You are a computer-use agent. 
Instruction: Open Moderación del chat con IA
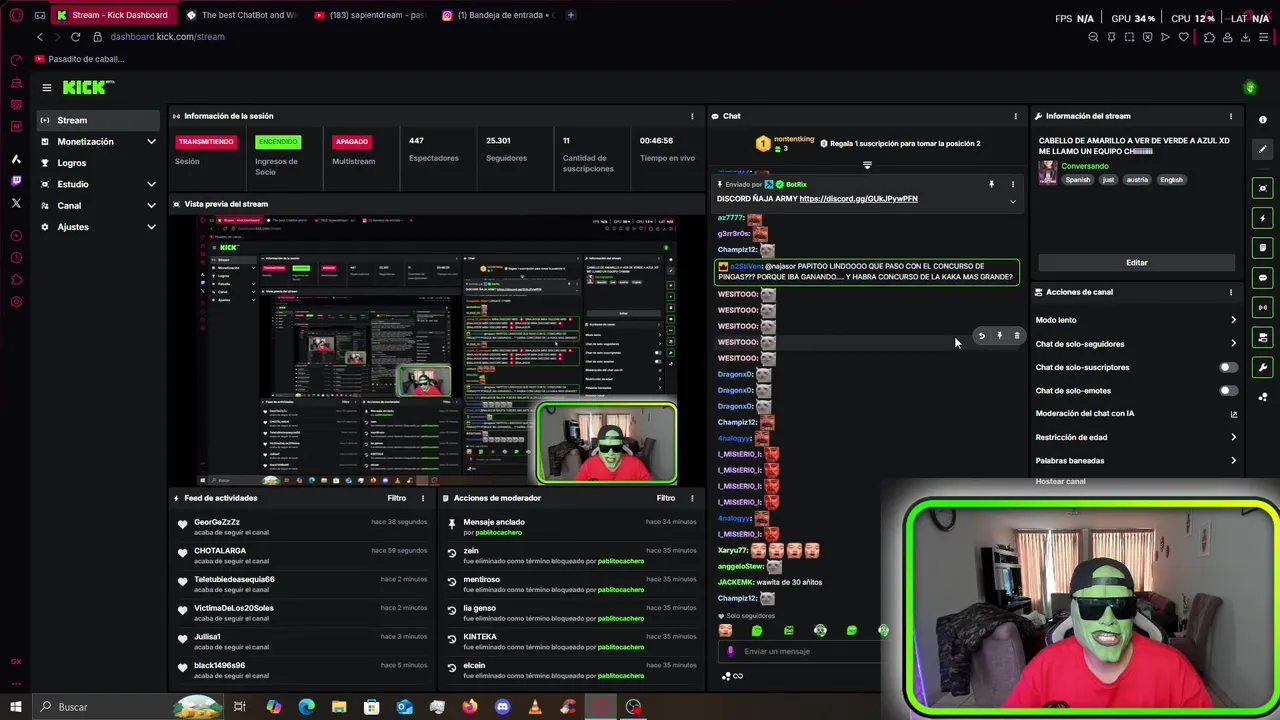1136,414
